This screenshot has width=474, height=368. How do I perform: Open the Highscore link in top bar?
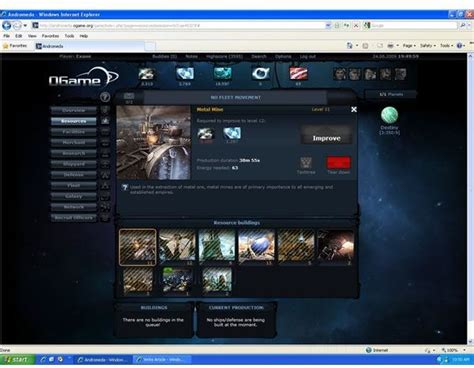(224, 57)
